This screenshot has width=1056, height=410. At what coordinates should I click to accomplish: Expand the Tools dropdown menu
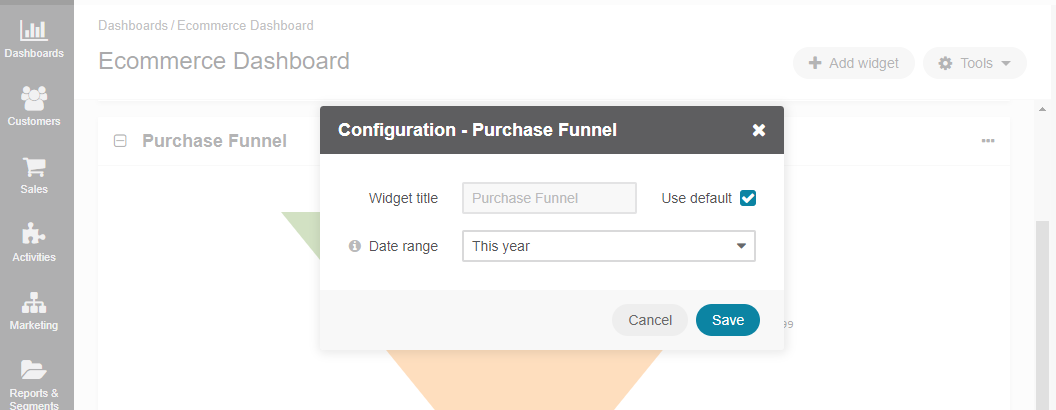[975, 63]
